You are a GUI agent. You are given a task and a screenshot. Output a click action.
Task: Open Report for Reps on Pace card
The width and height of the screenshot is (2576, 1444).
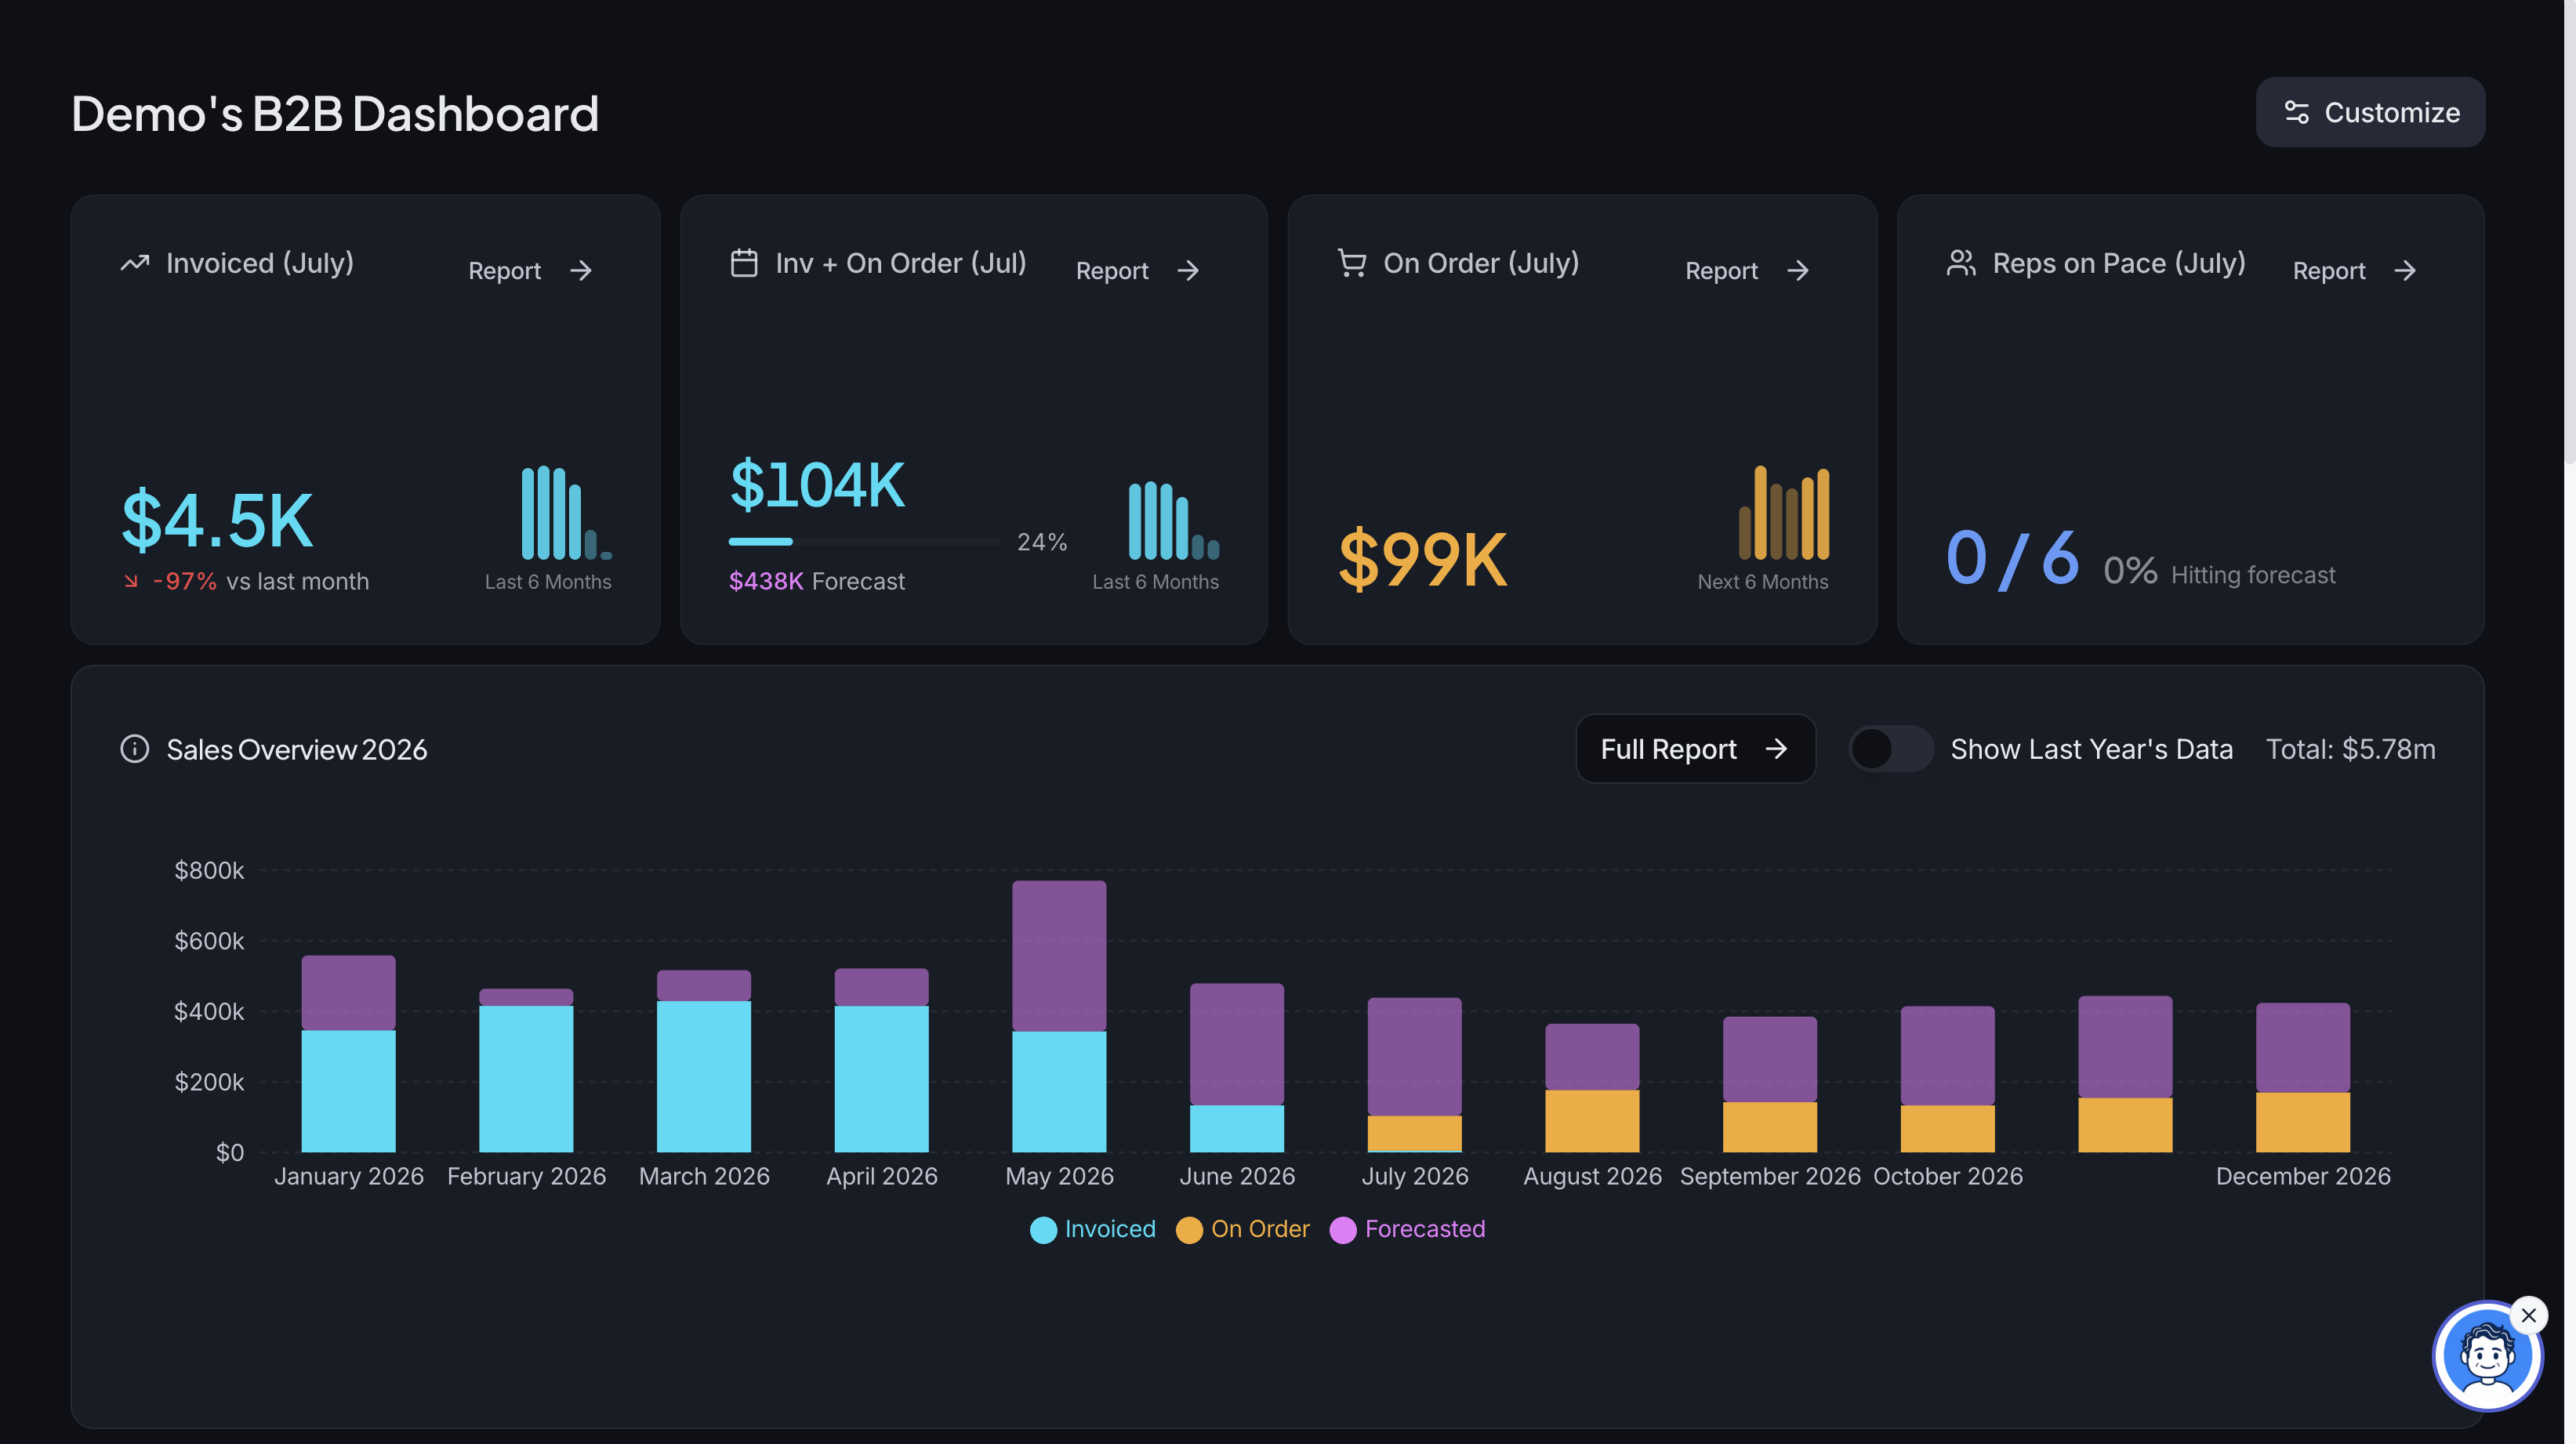[2355, 271]
